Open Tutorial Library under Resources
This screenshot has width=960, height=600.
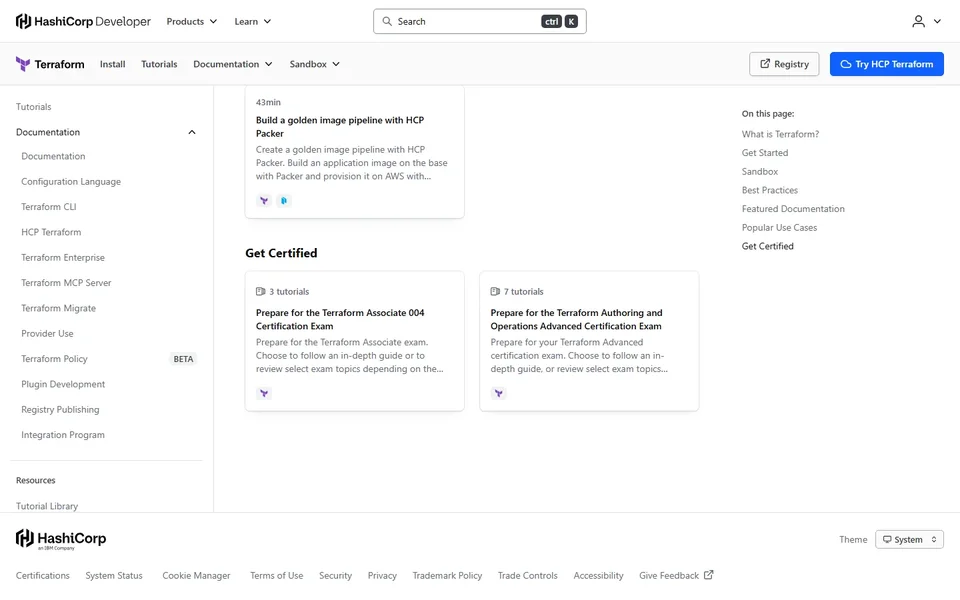[47, 506]
